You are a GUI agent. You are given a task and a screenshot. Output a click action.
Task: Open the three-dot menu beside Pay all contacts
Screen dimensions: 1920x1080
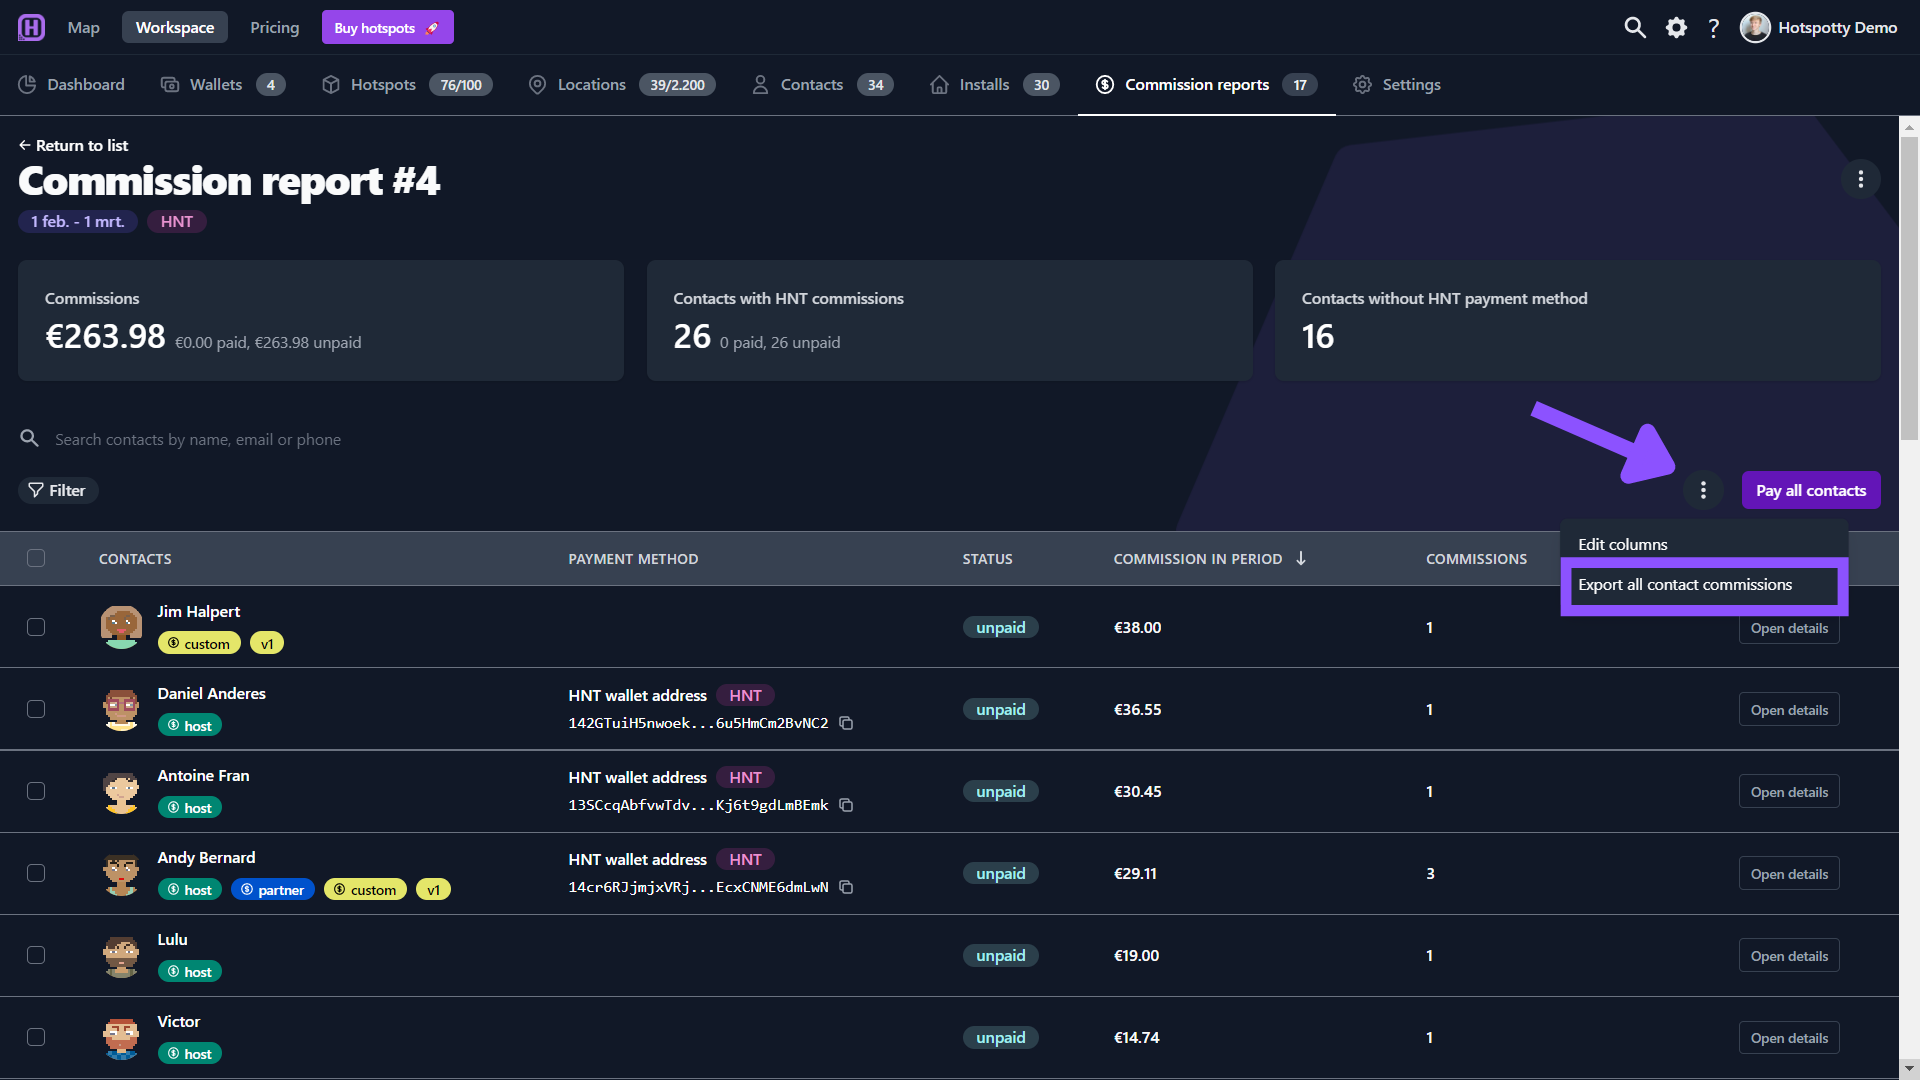[1703, 490]
